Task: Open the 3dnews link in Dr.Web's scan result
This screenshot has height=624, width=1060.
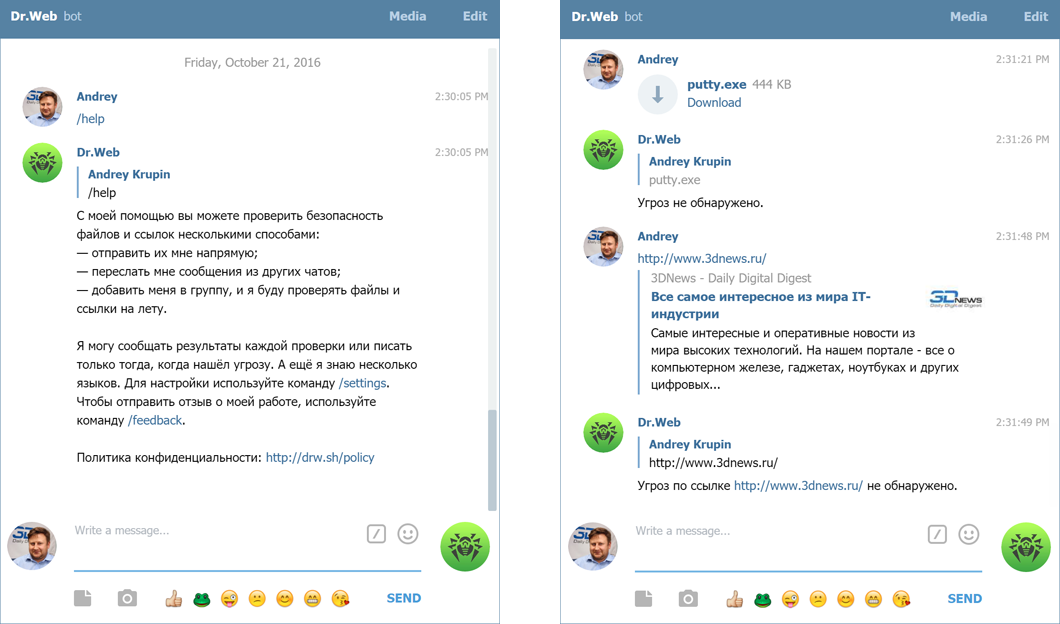Action: click(x=798, y=485)
